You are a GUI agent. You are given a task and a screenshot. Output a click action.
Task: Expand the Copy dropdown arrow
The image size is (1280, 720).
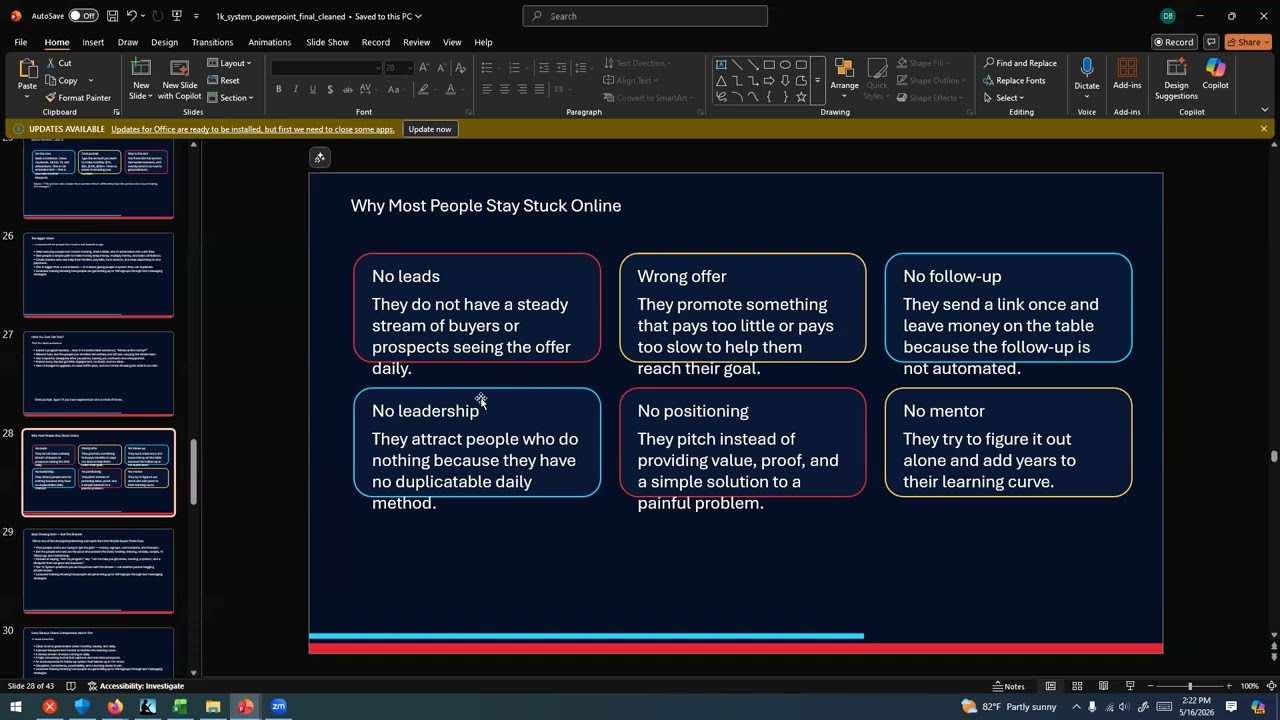click(x=90, y=81)
